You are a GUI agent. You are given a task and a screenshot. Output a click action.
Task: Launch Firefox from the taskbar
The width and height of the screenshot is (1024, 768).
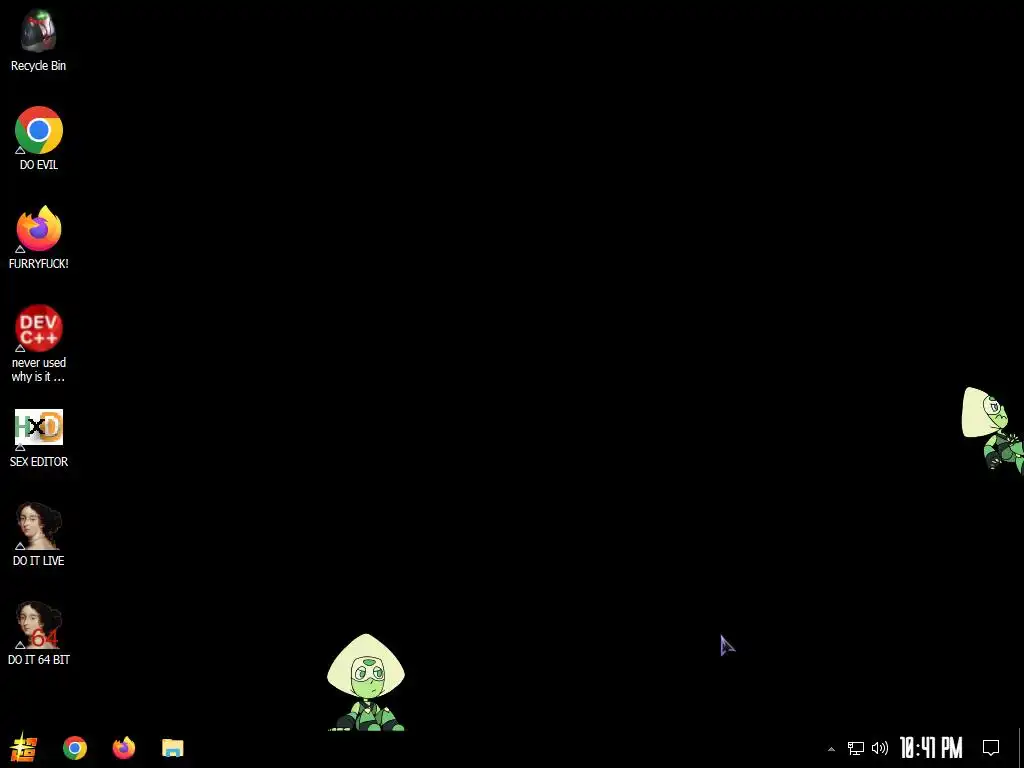(123, 748)
